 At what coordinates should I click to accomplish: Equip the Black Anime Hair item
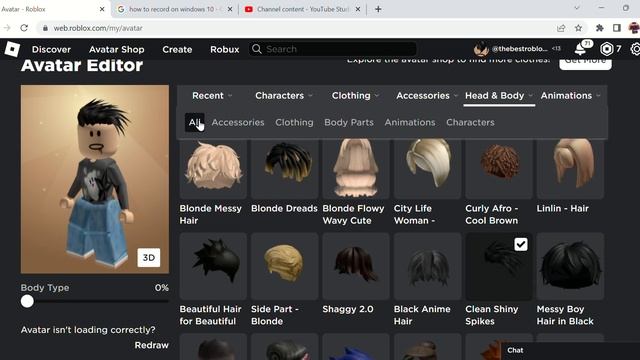pyautogui.click(x=427, y=267)
